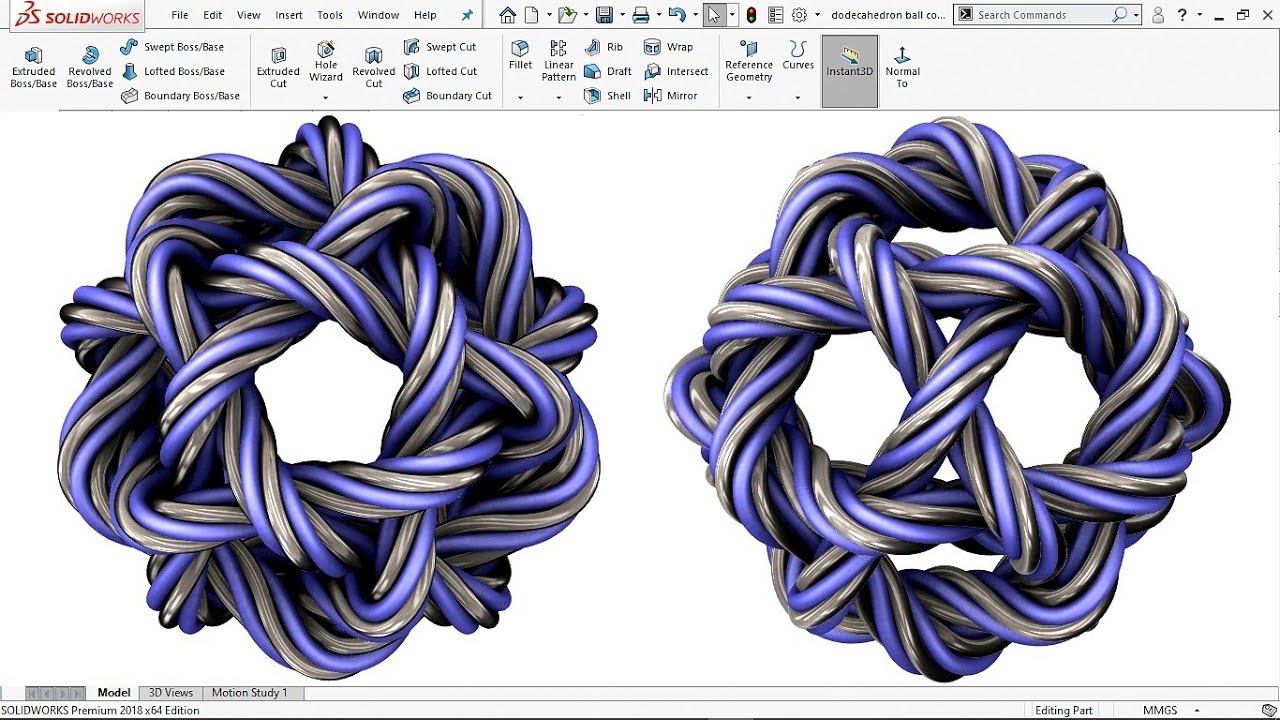Image resolution: width=1280 pixels, height=720 pixels.
Task: Choose Swept Boss/Base feature
Action: (x=172, y=47)
